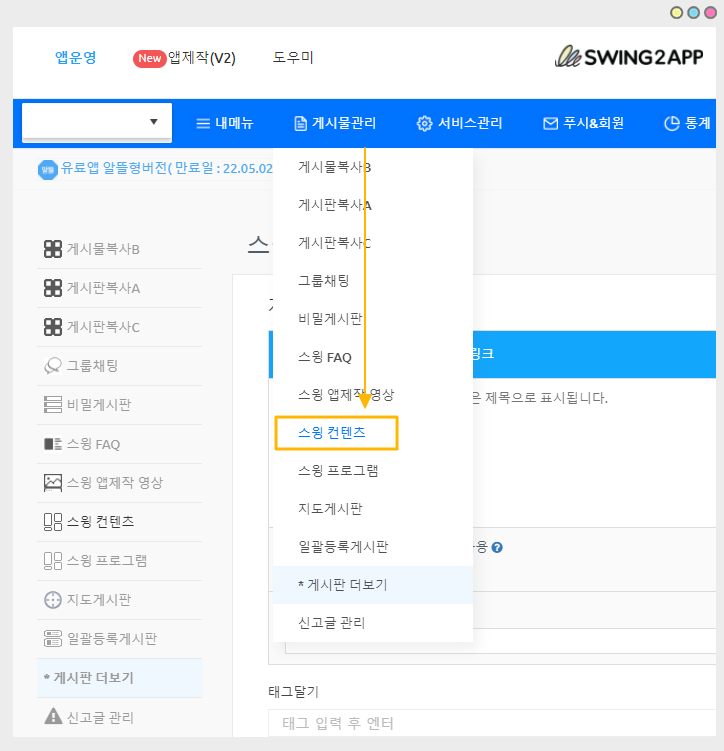This screenshot has width=724, height=751.
Task: Click the list icon beside sidebar 비밀게시판
Action: pyautogui.click(x=53, y=405)
